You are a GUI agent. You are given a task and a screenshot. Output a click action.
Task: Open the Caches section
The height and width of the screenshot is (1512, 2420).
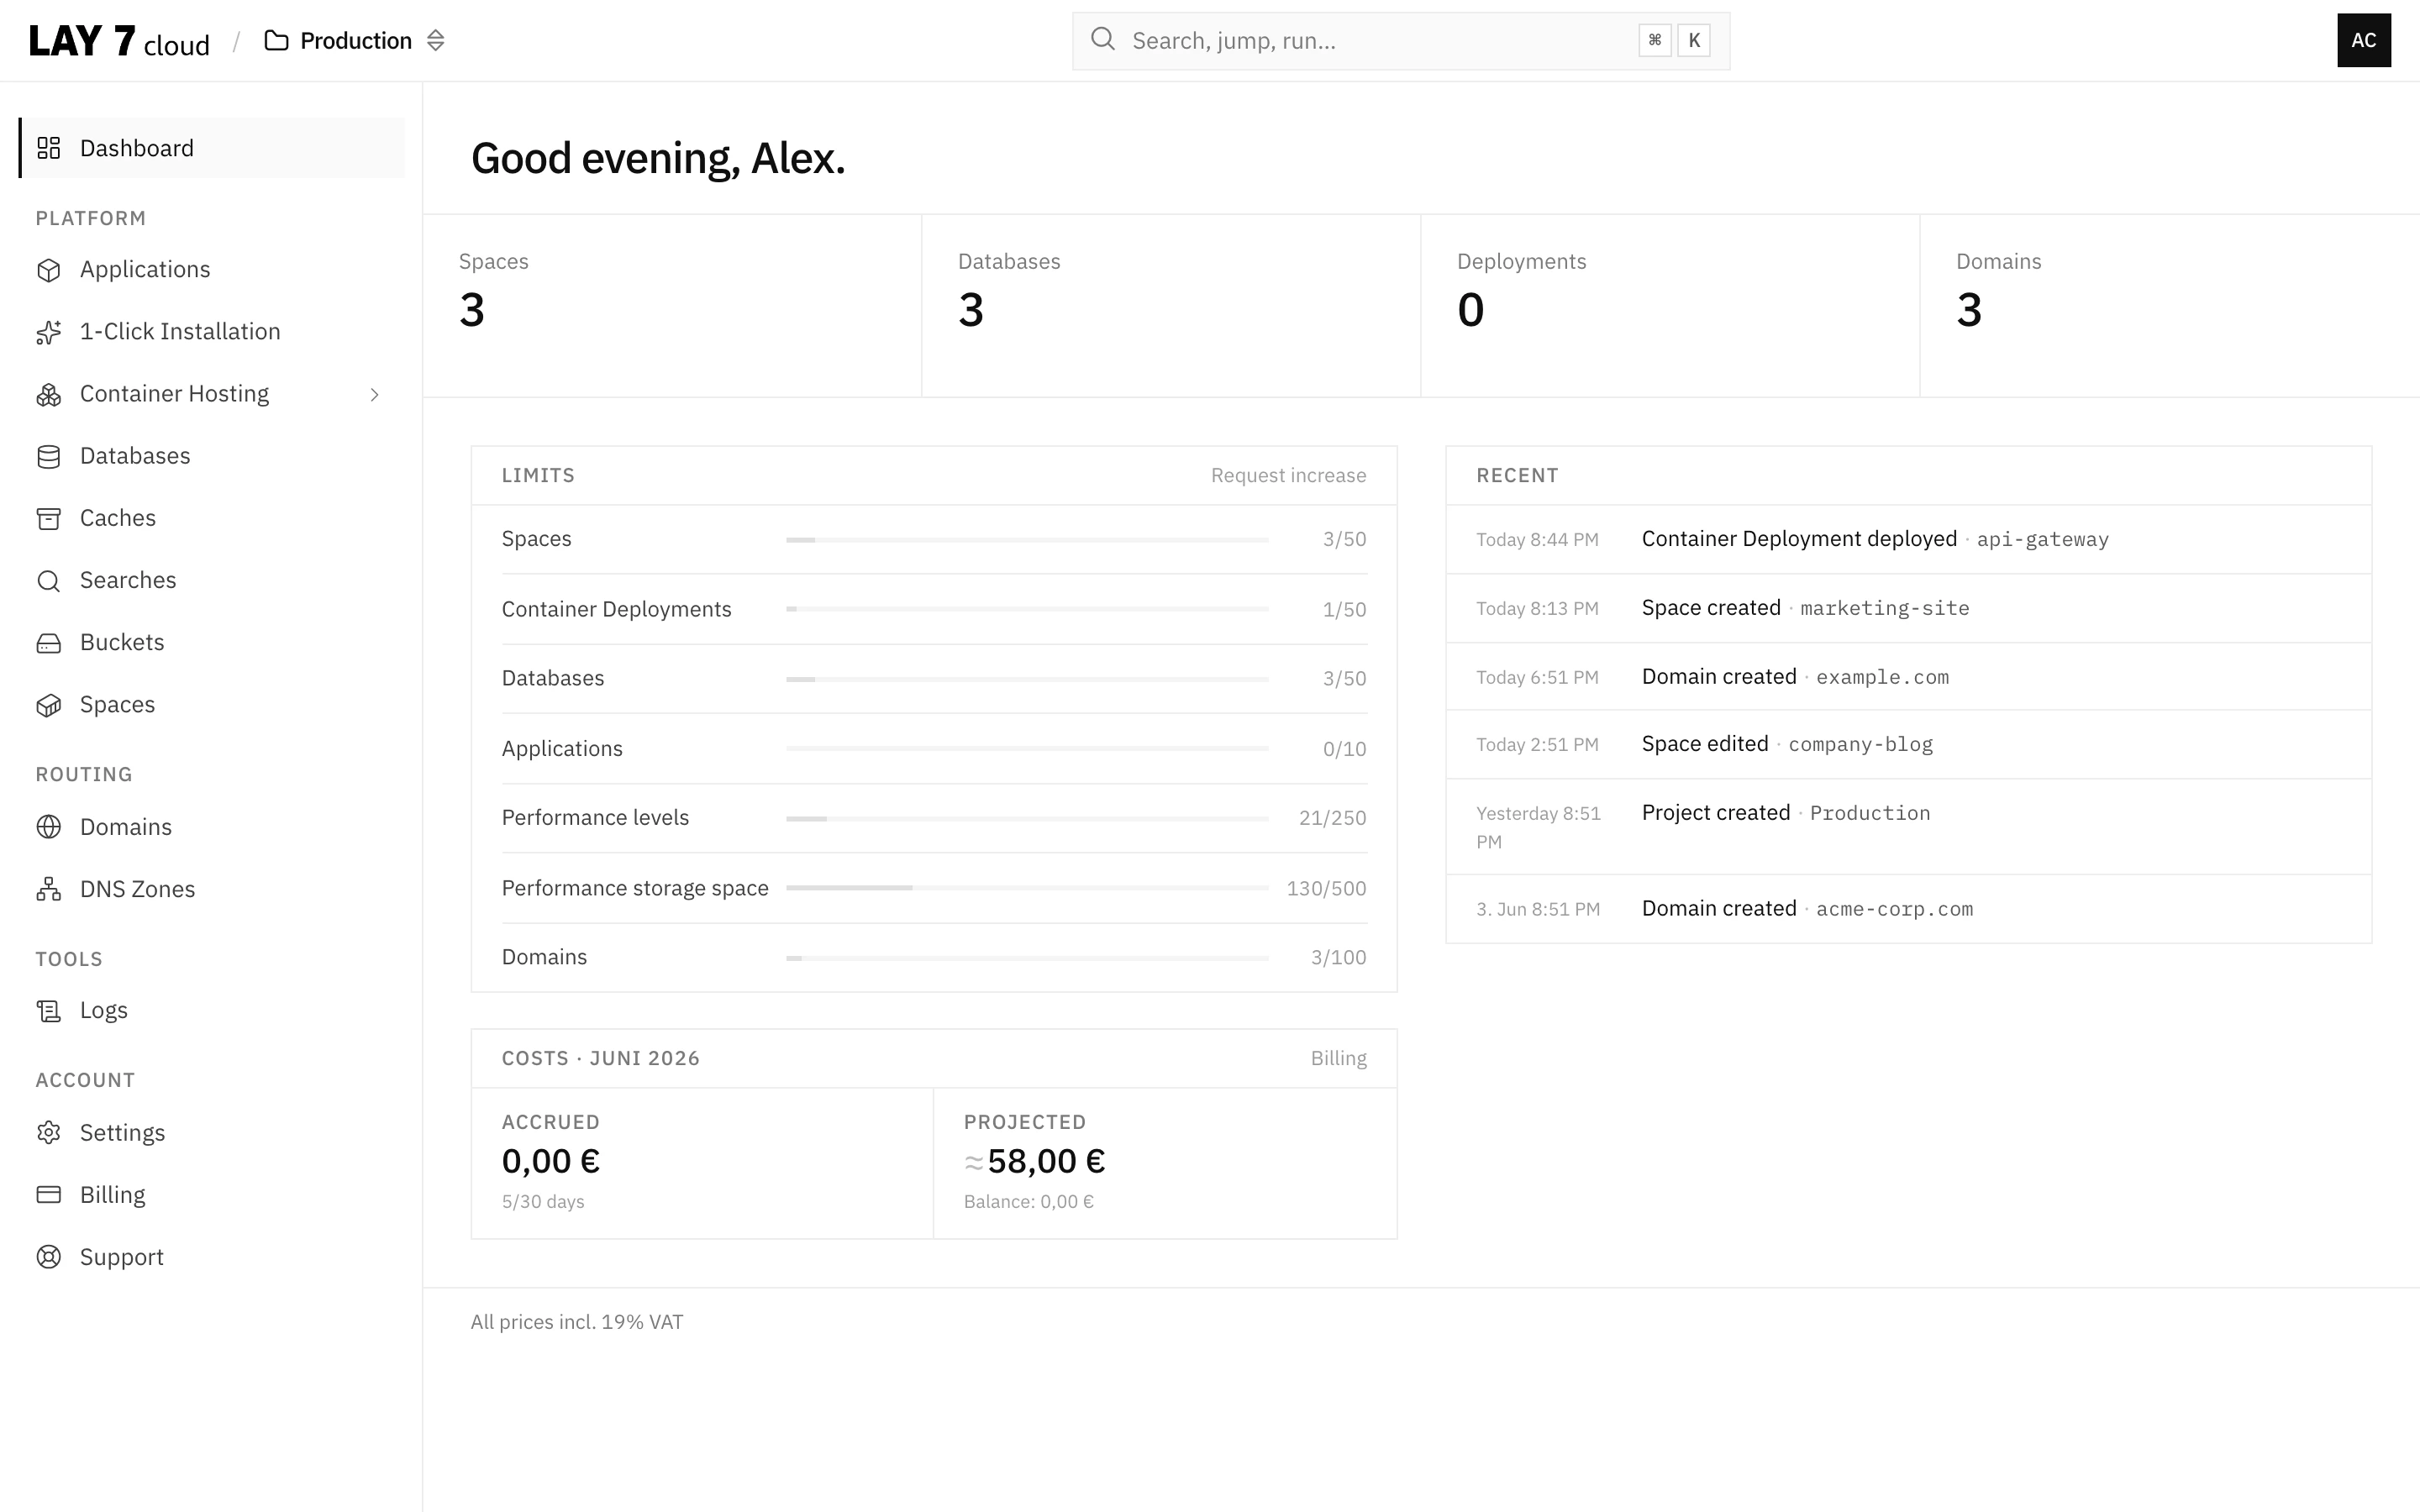tap(211, 518)
